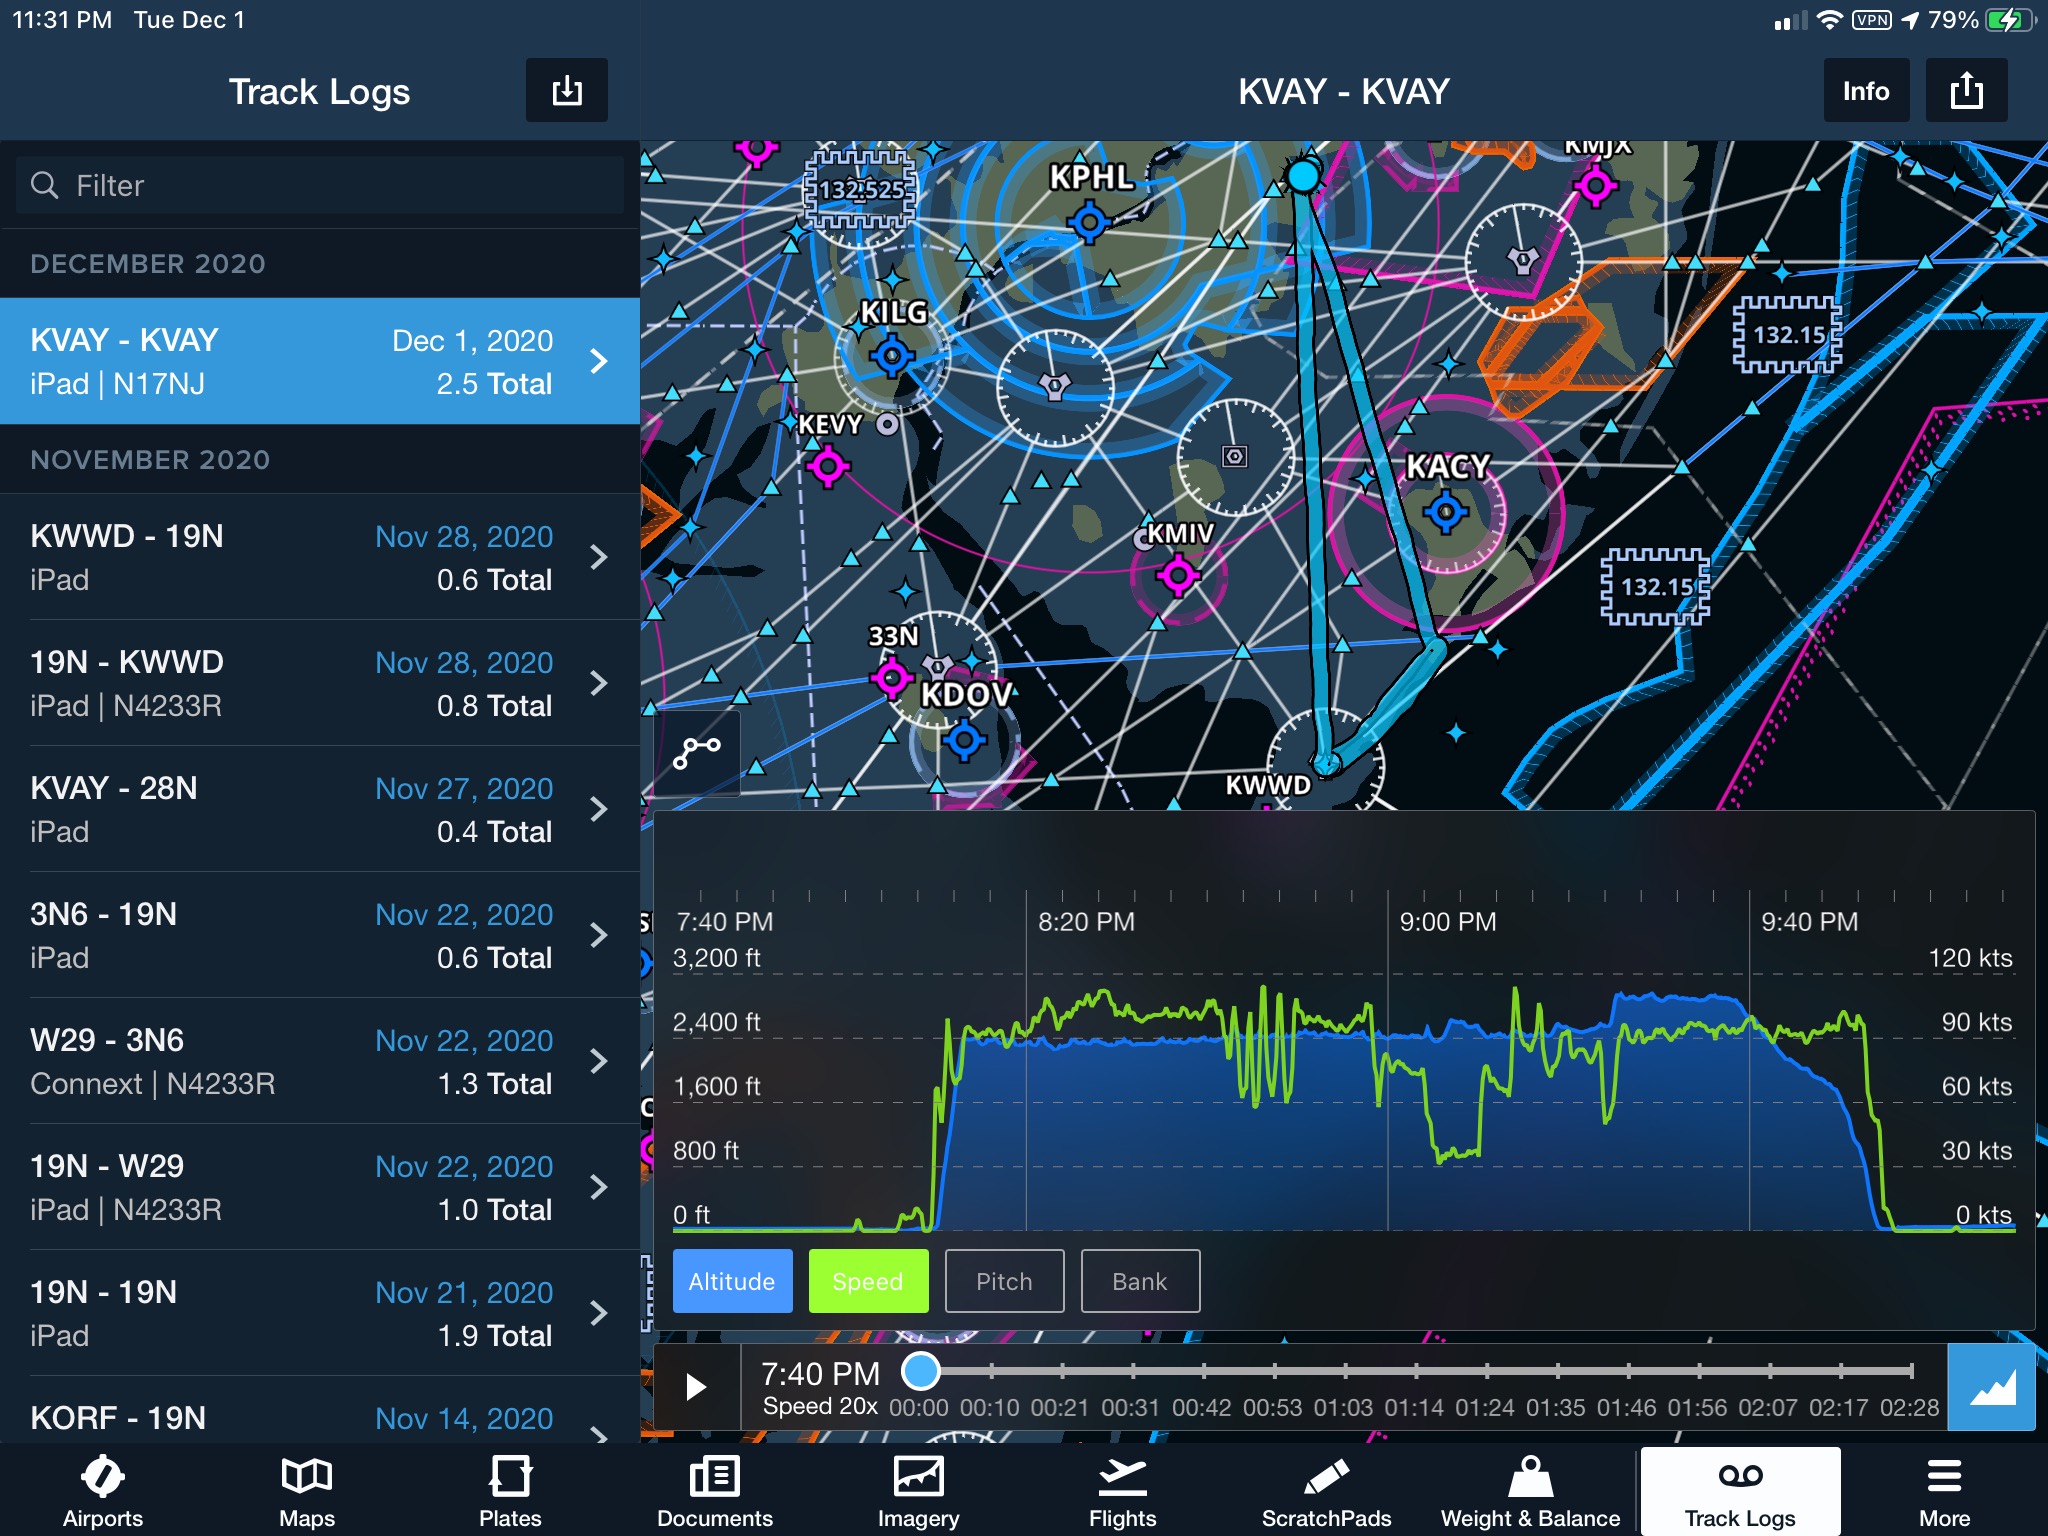This screenshot has width=2048, height=1536.
Task: Expand the W29 - 3N6 track log chevron
Action: [598, 1061]
